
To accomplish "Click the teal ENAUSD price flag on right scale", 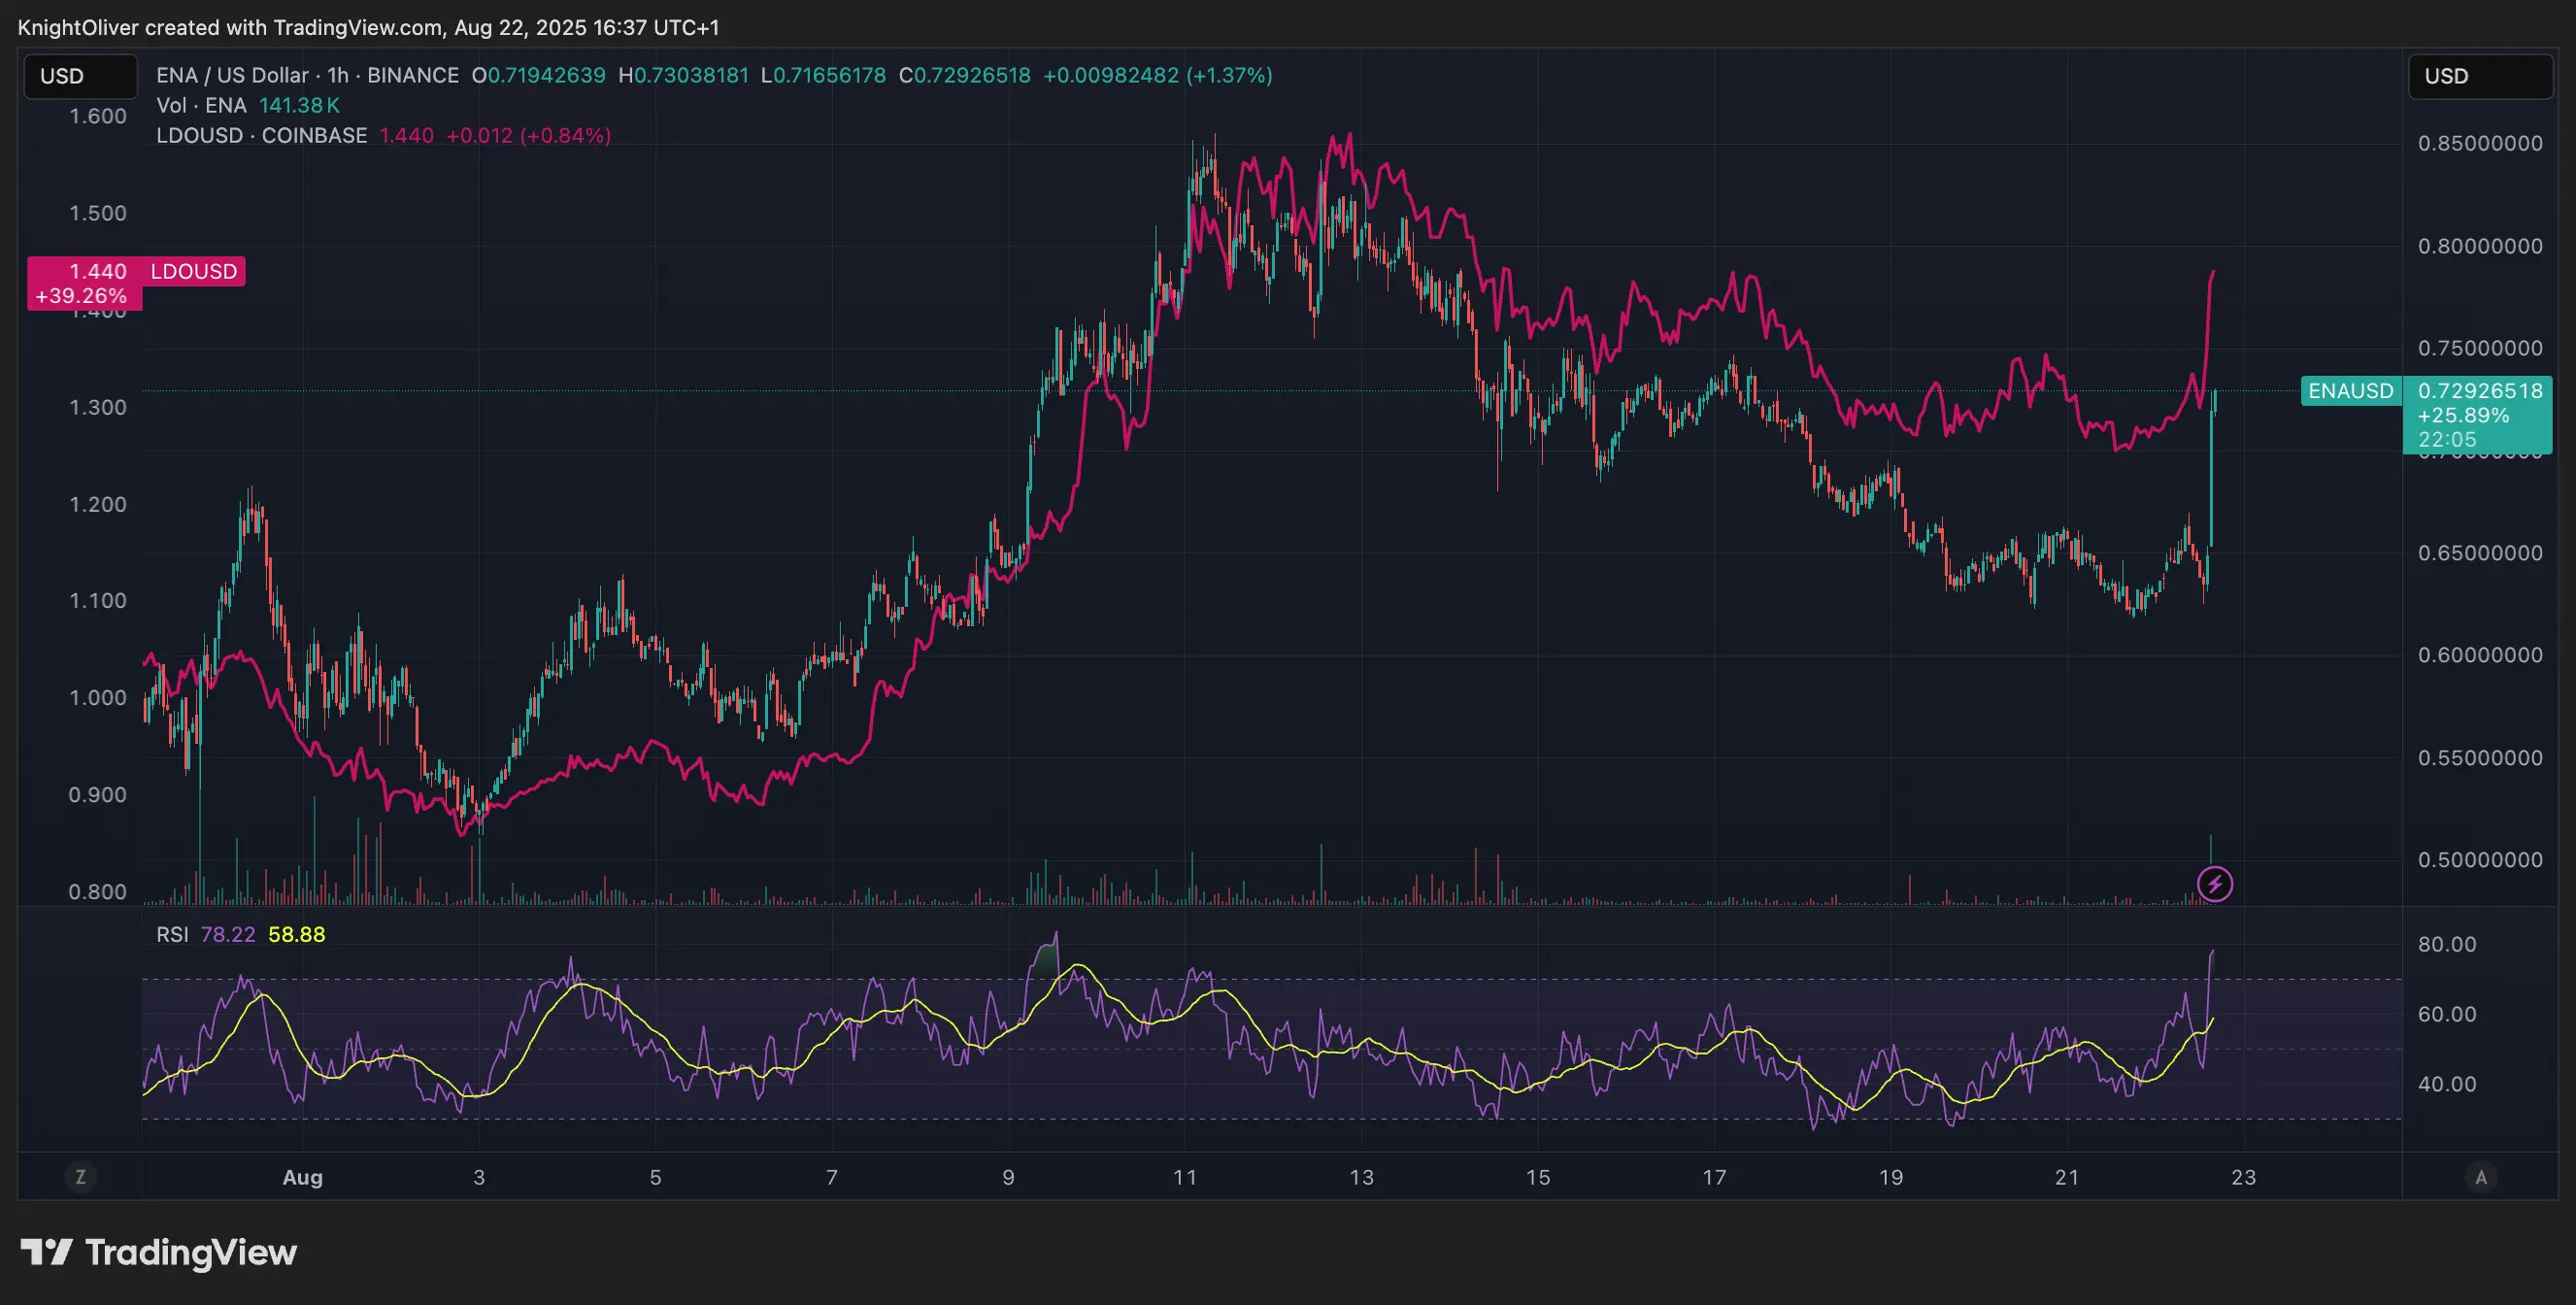I will [2351, 391].
